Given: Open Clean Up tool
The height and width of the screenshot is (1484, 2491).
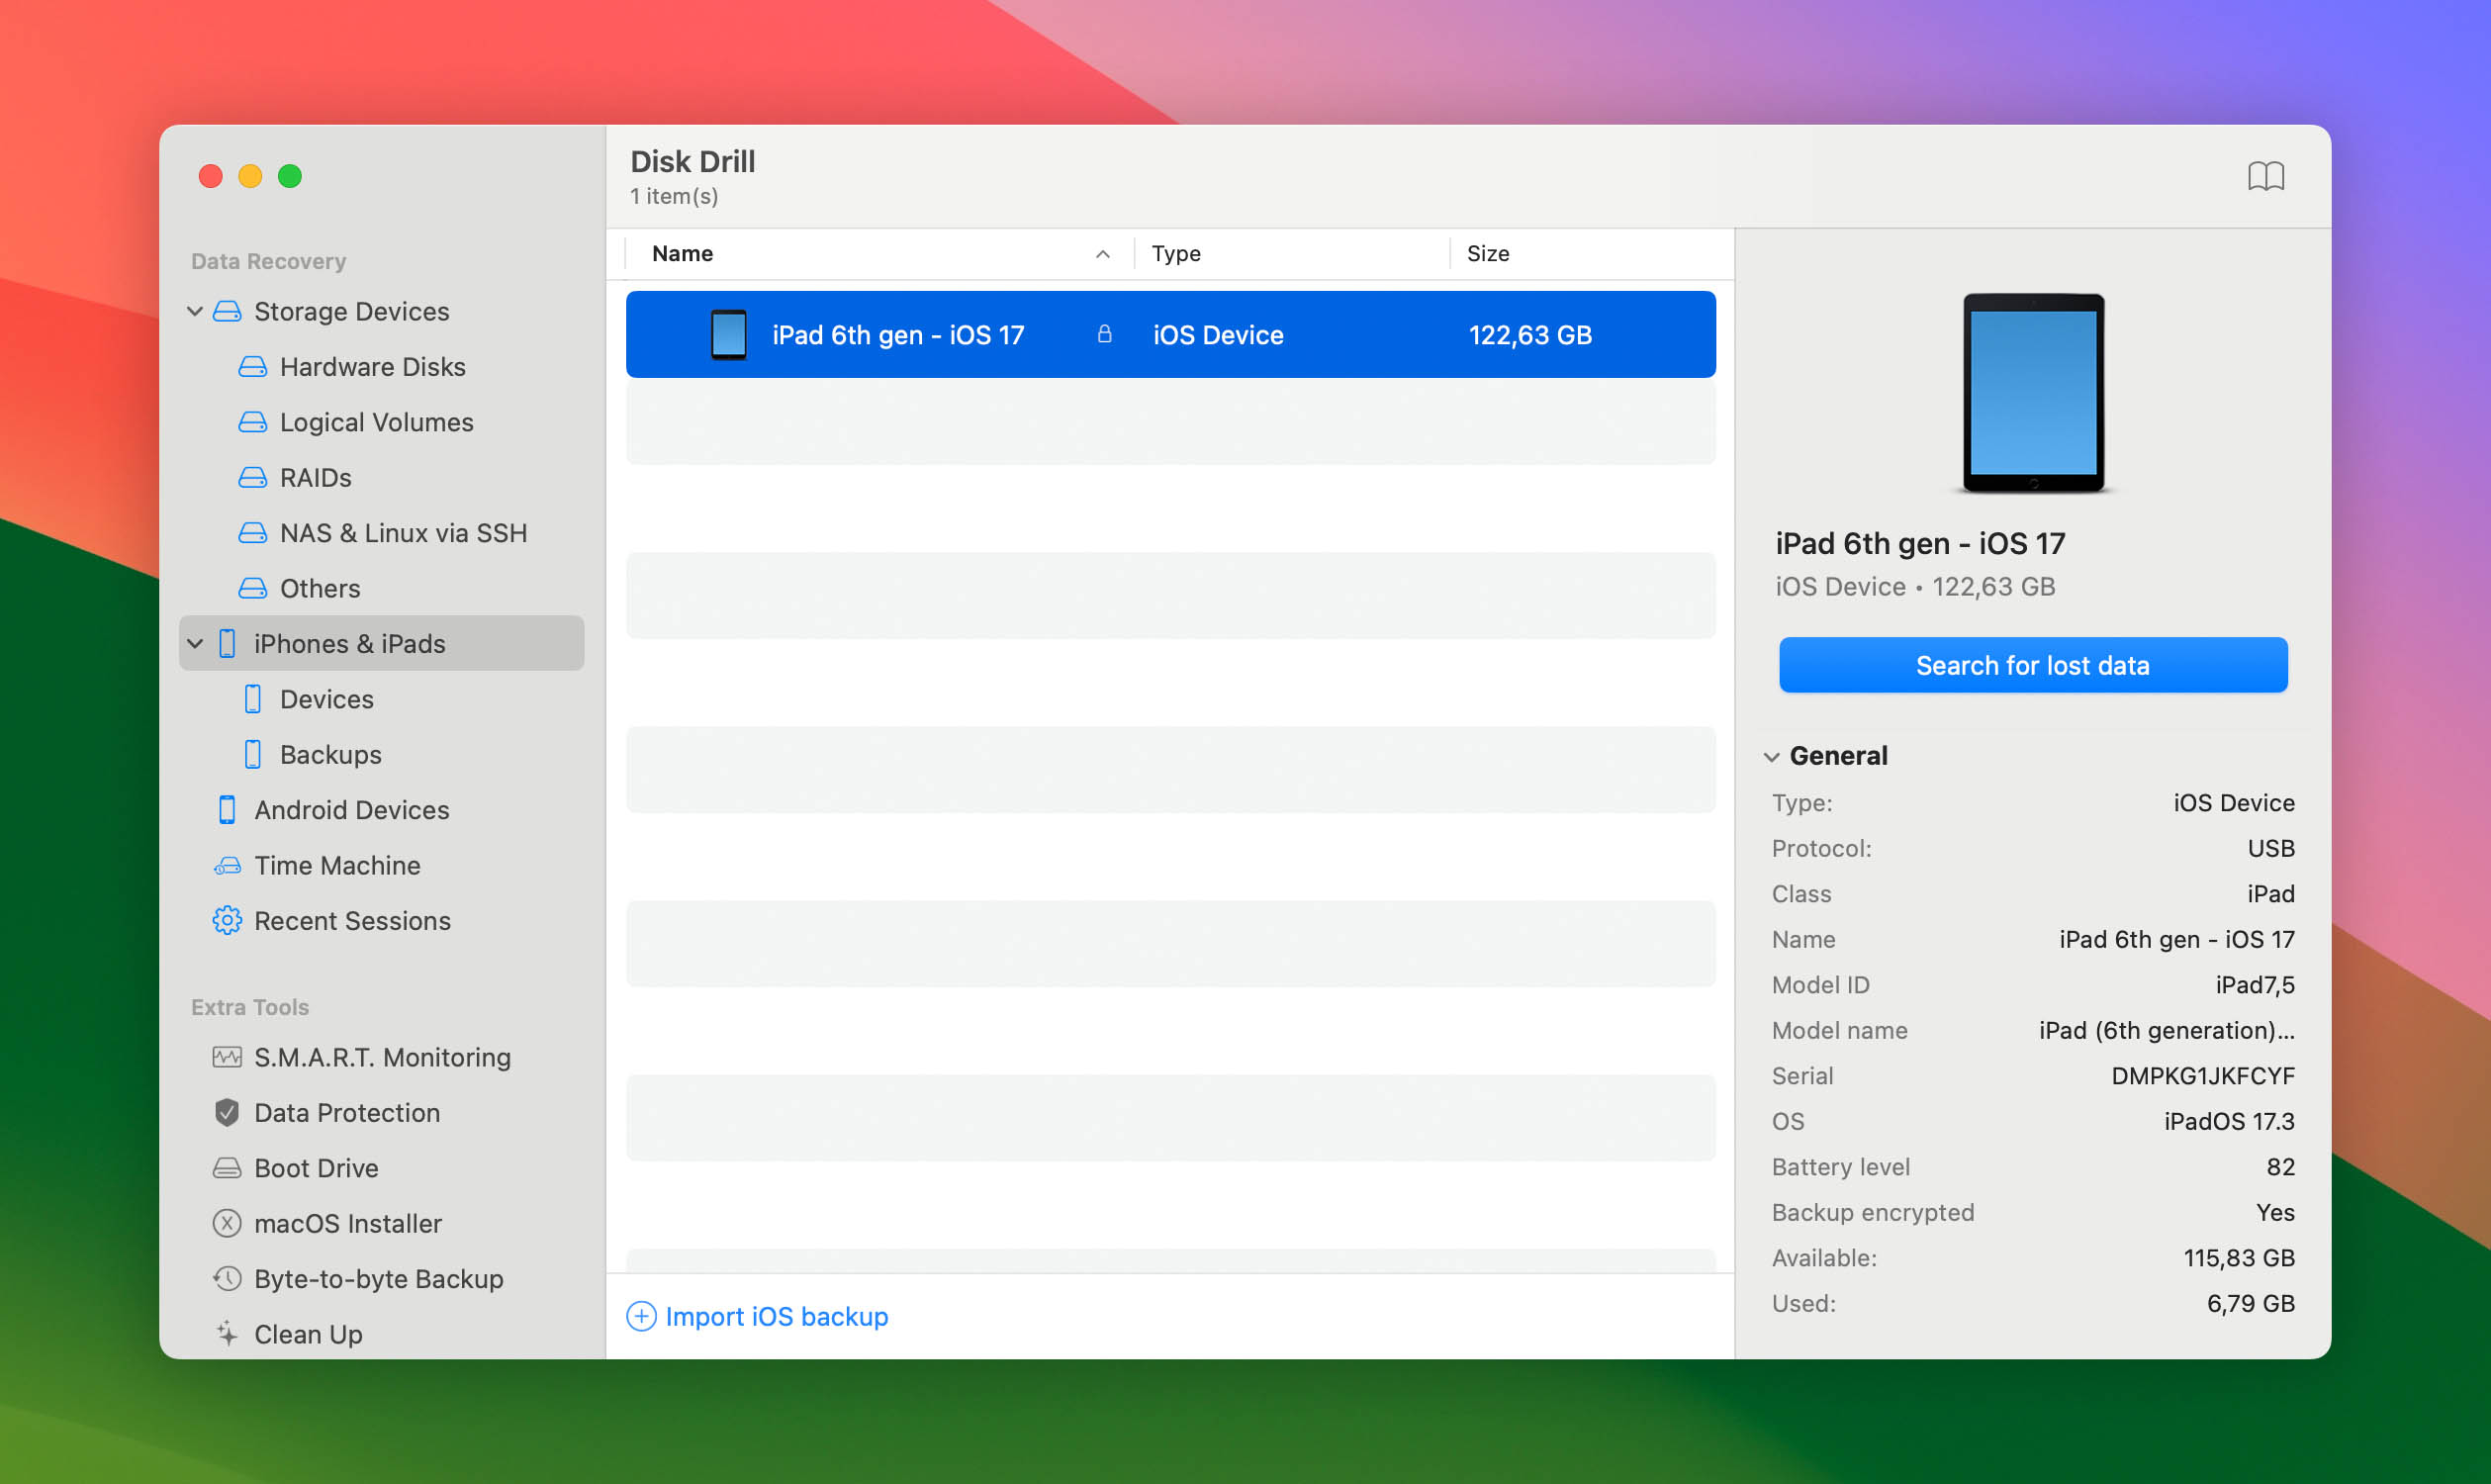Looking at the screenshot, I should [x=308, y=1333].
